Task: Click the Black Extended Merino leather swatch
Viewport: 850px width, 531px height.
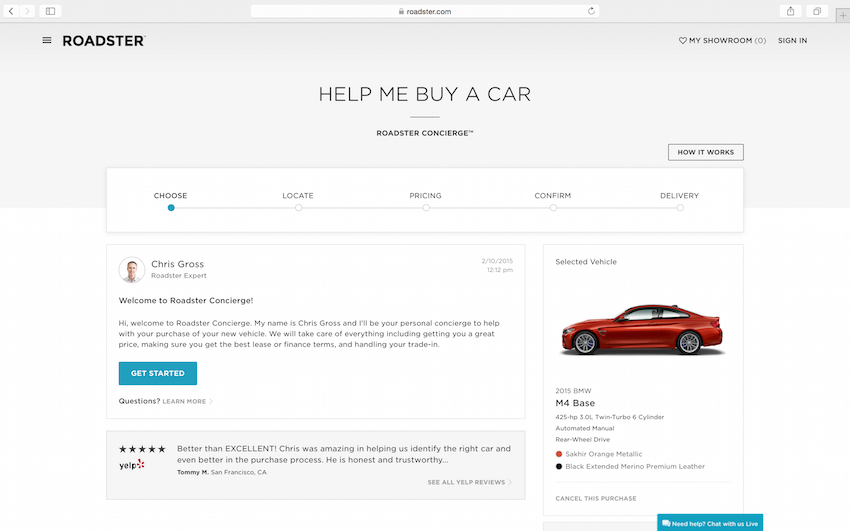Action: pyautogui.click(x=559, y=467)
